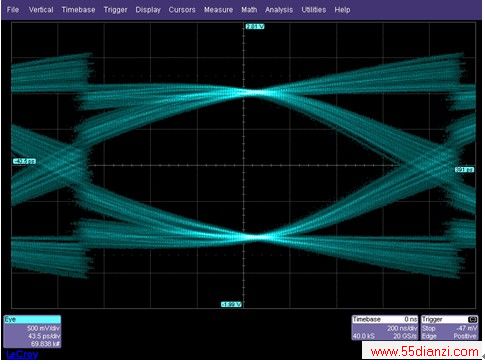485x364 pixels.
Task: Click the trigger channel icon in Trigger box
Action: coord(472,320)
